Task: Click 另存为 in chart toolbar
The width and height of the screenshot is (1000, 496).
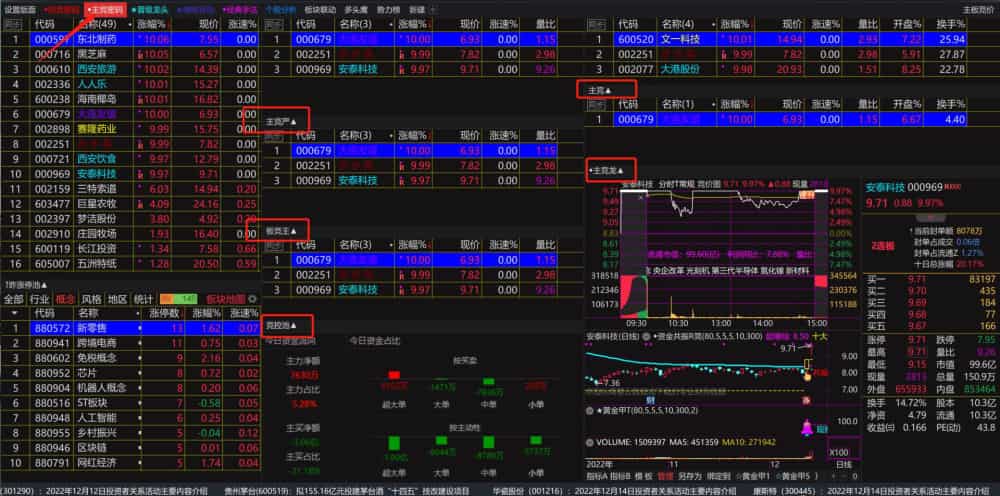Action: point(689,476)
